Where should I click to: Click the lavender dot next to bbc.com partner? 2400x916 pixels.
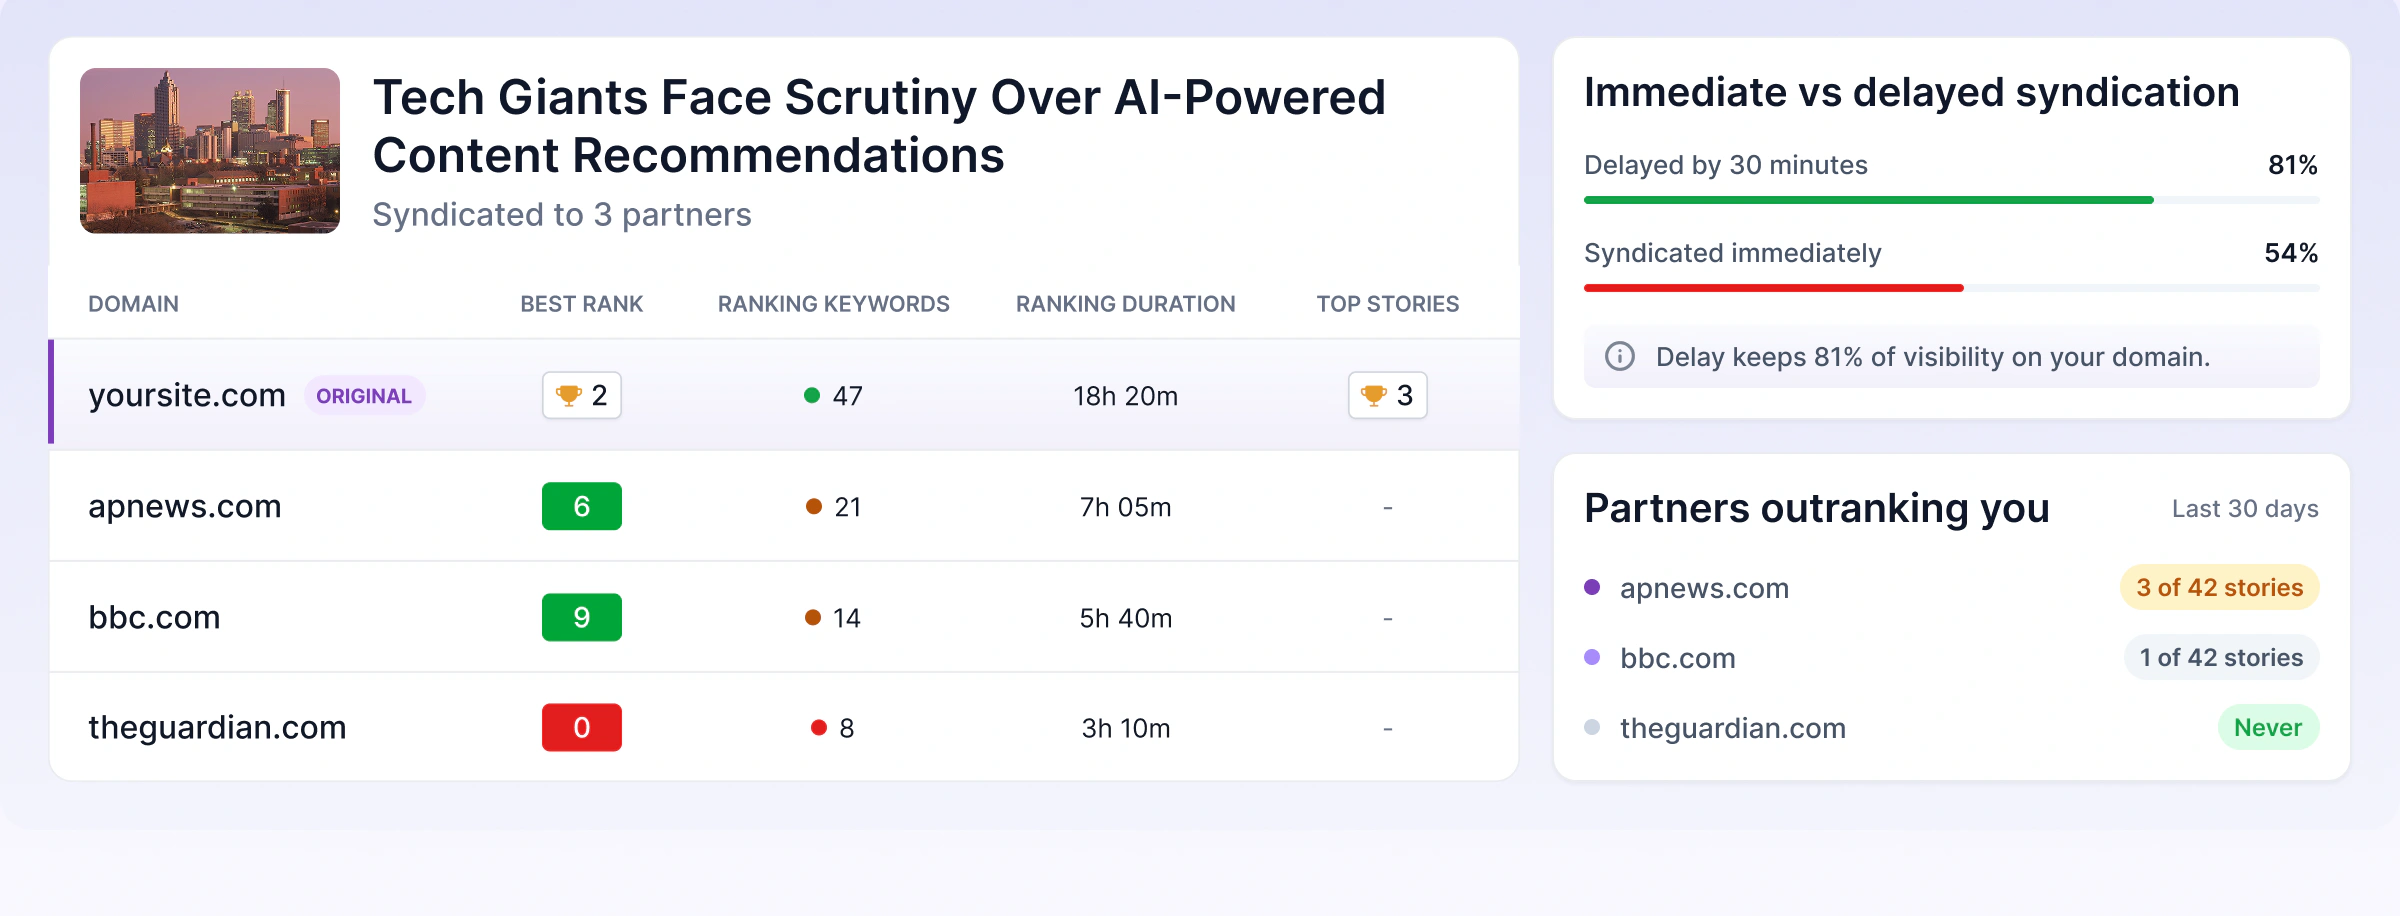coord(1592,657)
